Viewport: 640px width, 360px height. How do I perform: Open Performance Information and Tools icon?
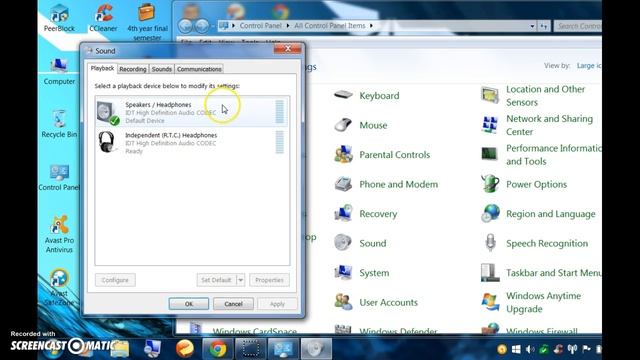point(490,154)
